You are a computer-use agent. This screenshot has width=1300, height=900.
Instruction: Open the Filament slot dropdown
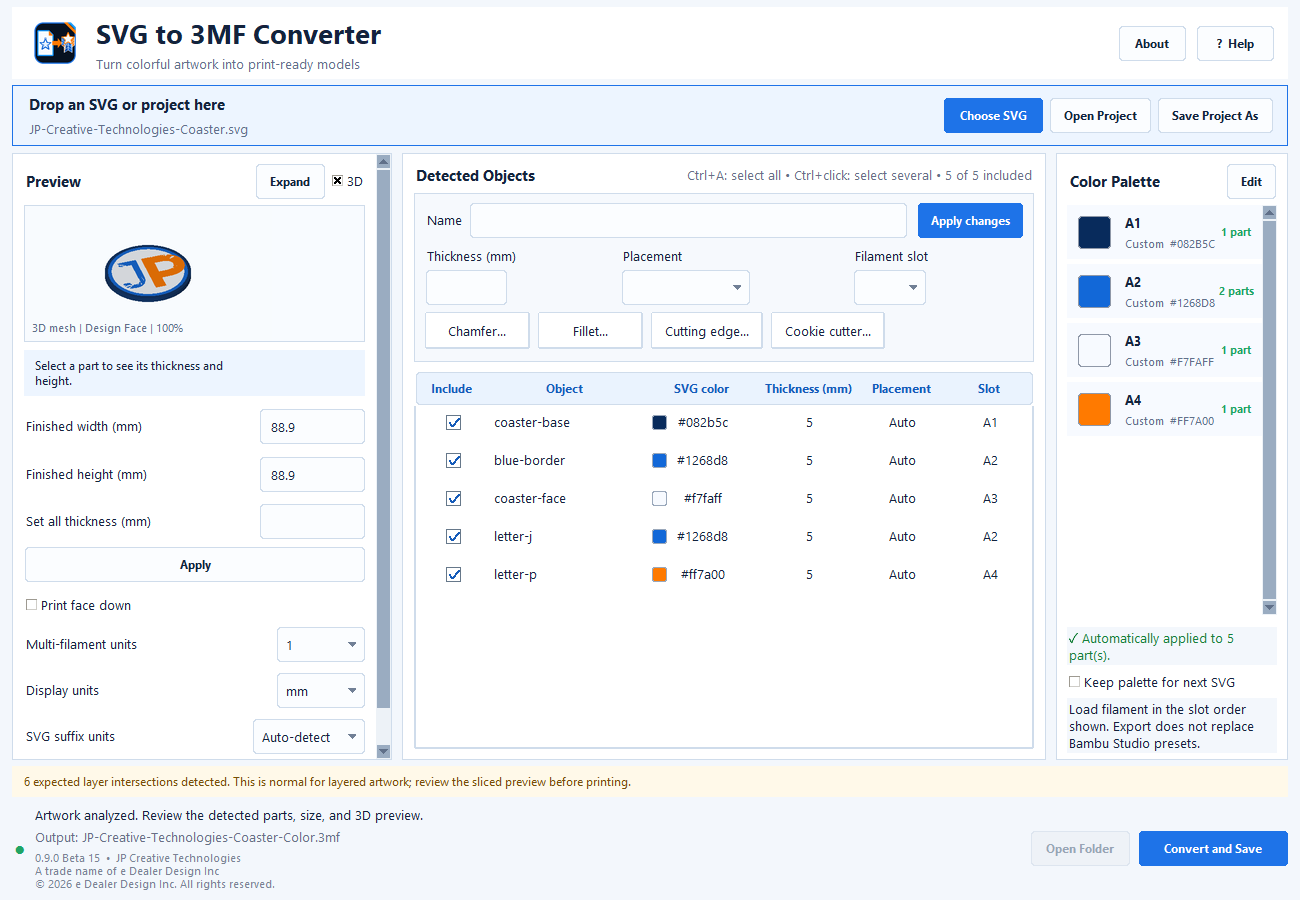pos(890,288)
